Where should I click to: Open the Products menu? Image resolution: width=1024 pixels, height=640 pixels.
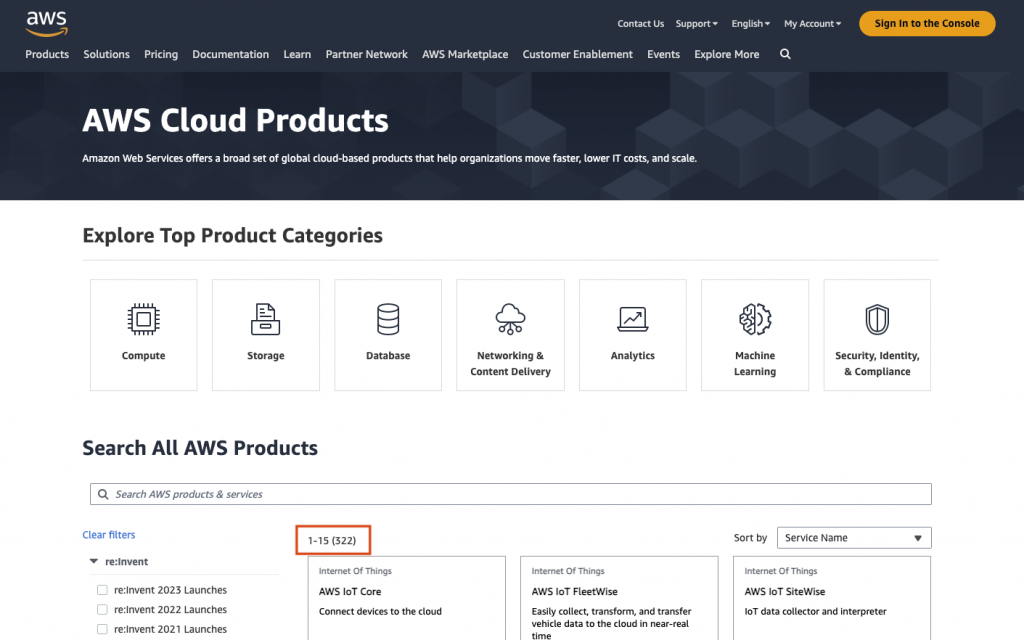coord(47,54)
